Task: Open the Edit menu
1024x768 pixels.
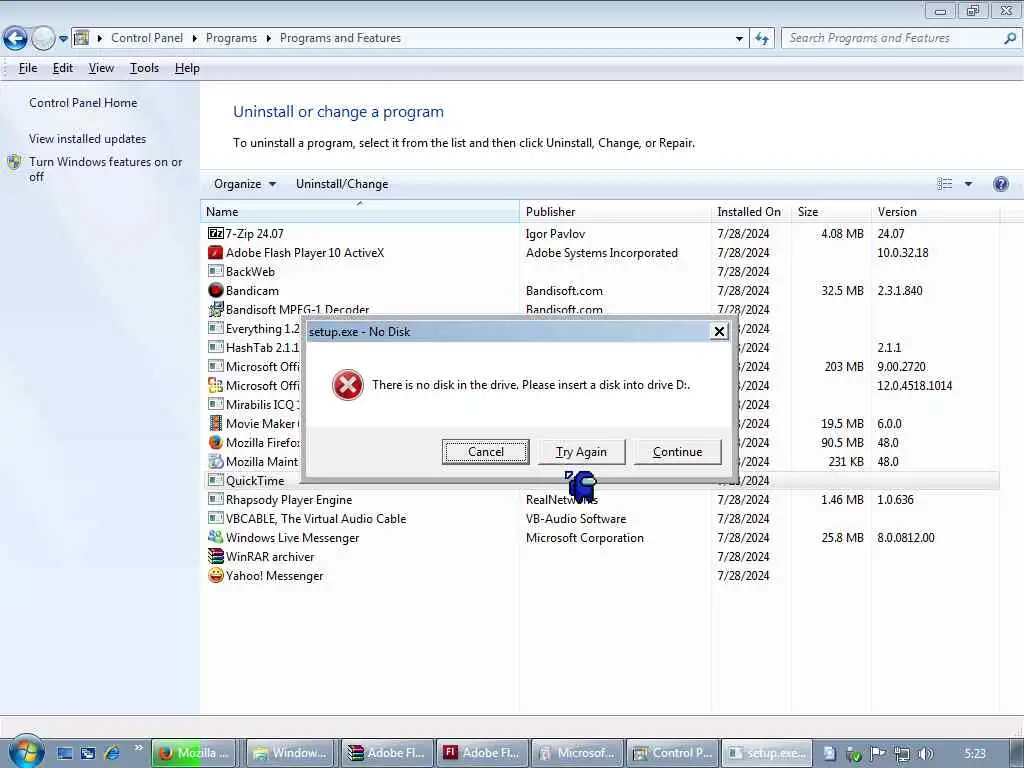Action: click(63, 68)
